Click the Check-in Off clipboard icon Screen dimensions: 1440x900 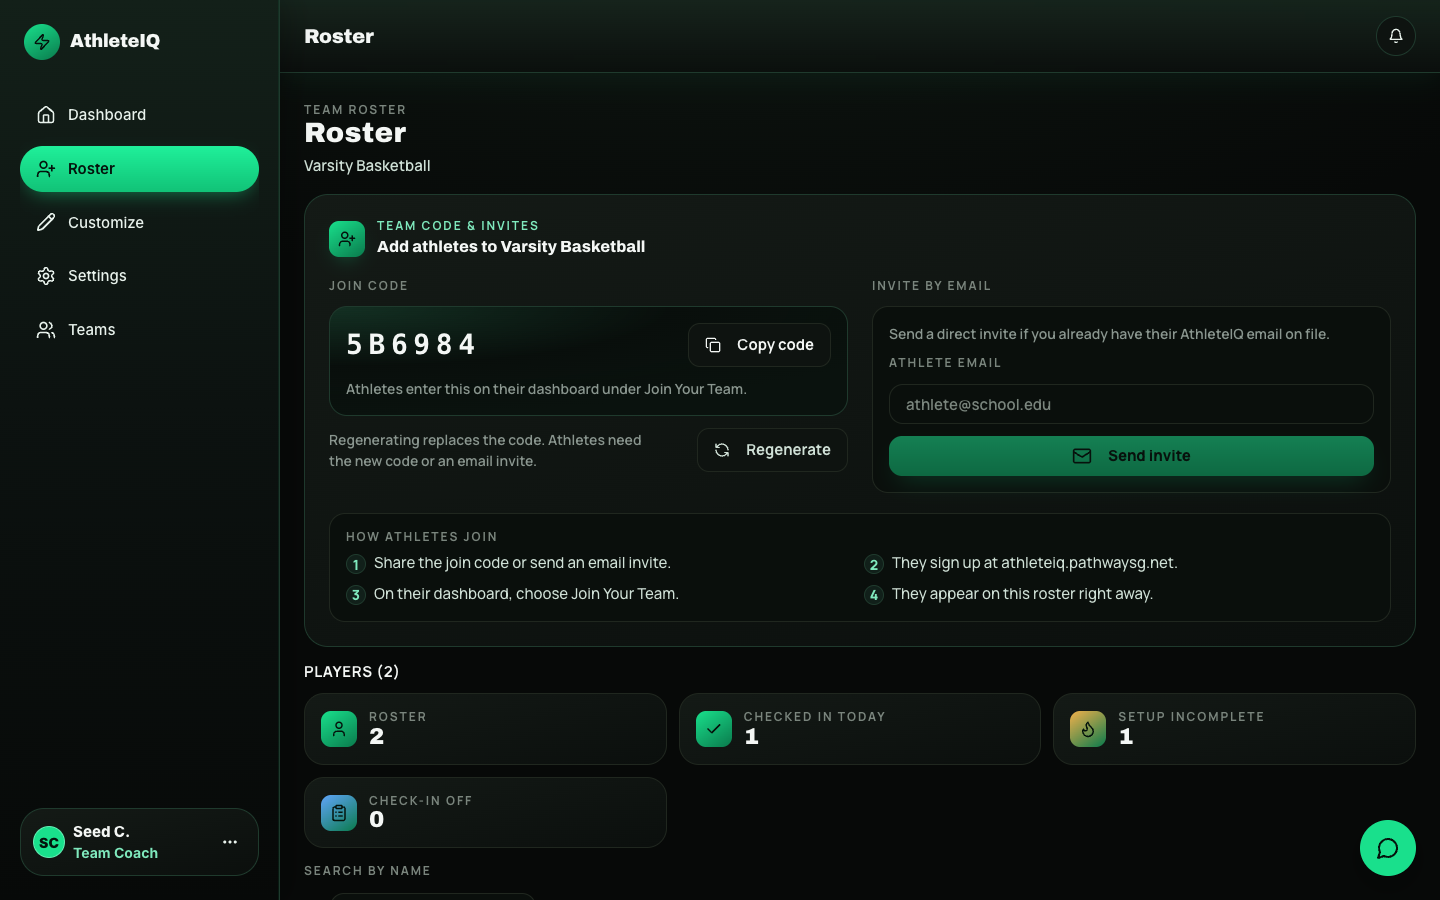[339, 813]
